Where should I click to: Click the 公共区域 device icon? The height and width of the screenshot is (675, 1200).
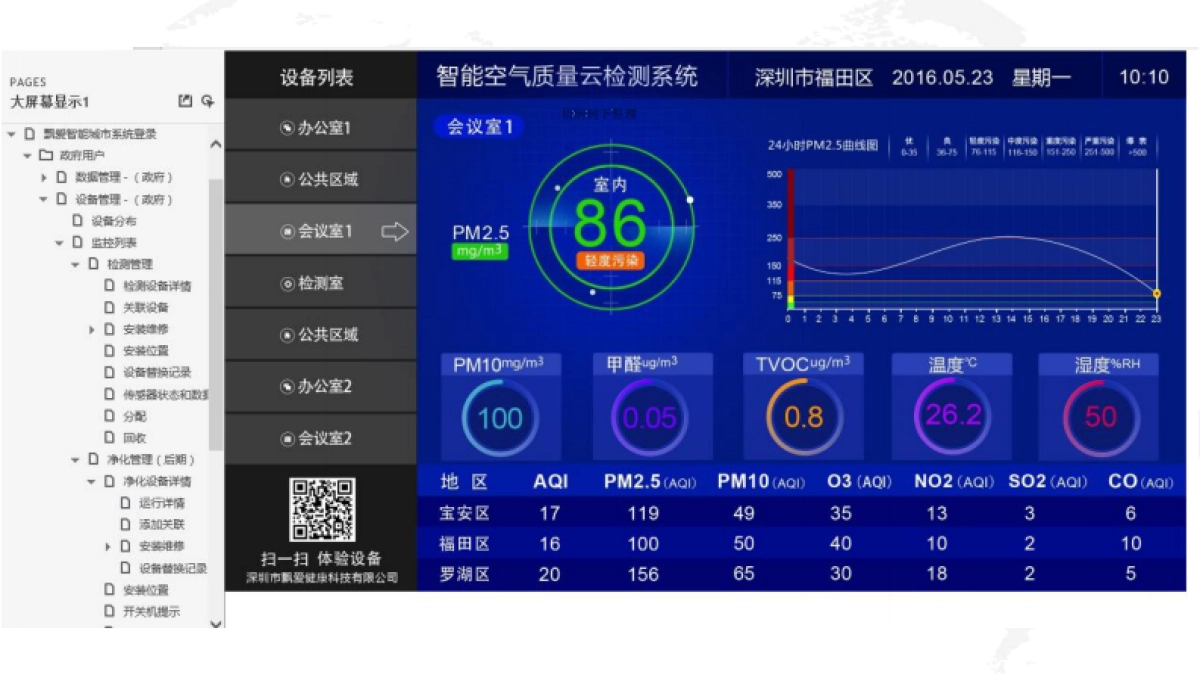pos(285,178)
